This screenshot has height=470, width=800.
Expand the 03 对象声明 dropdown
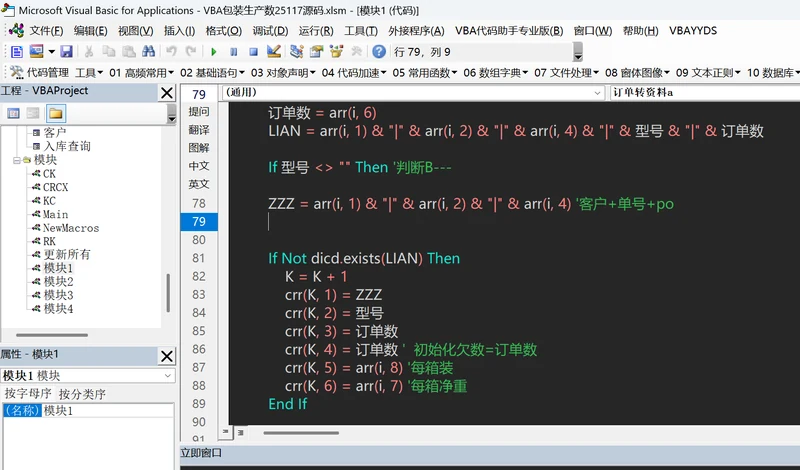click(283, 73)
